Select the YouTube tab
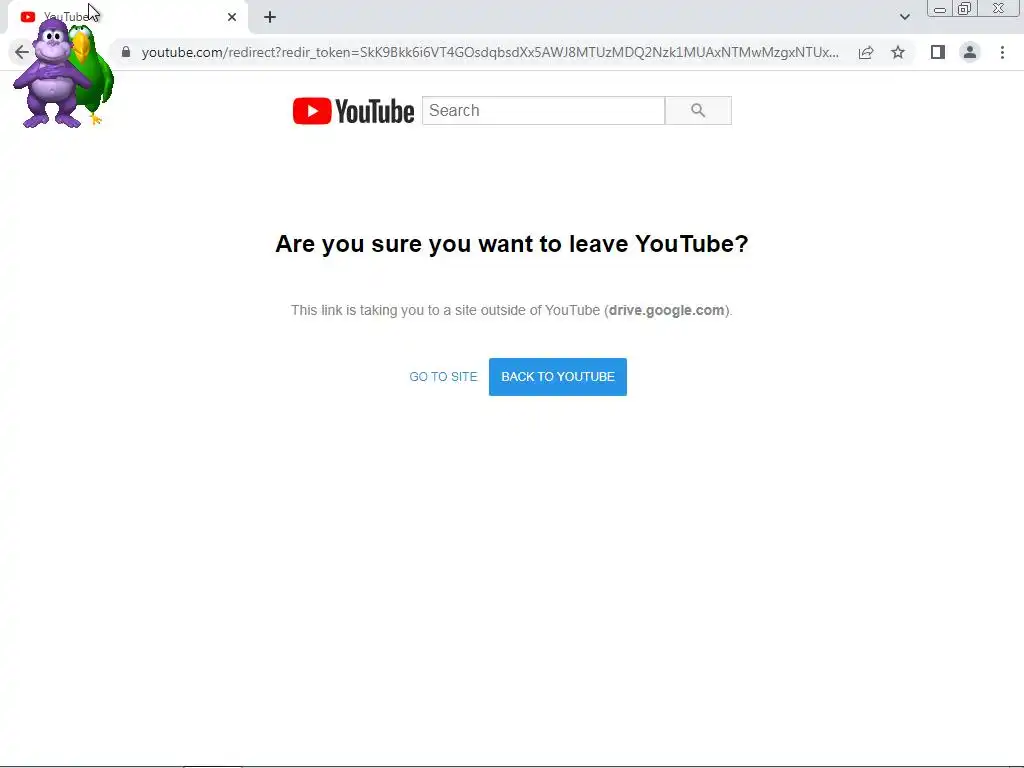Viewport: 1024px width, 768px height. pyautogui.click(x=127, y=17)
